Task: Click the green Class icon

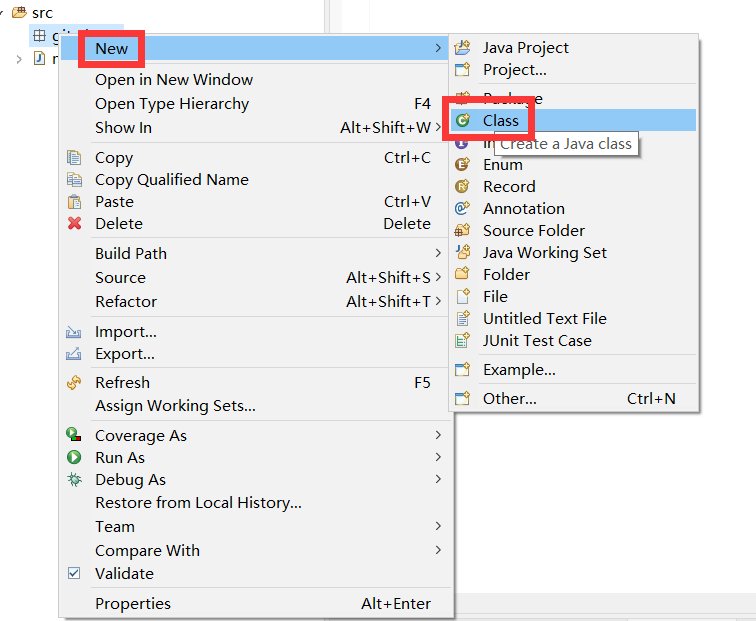Action: coord(462,121)
